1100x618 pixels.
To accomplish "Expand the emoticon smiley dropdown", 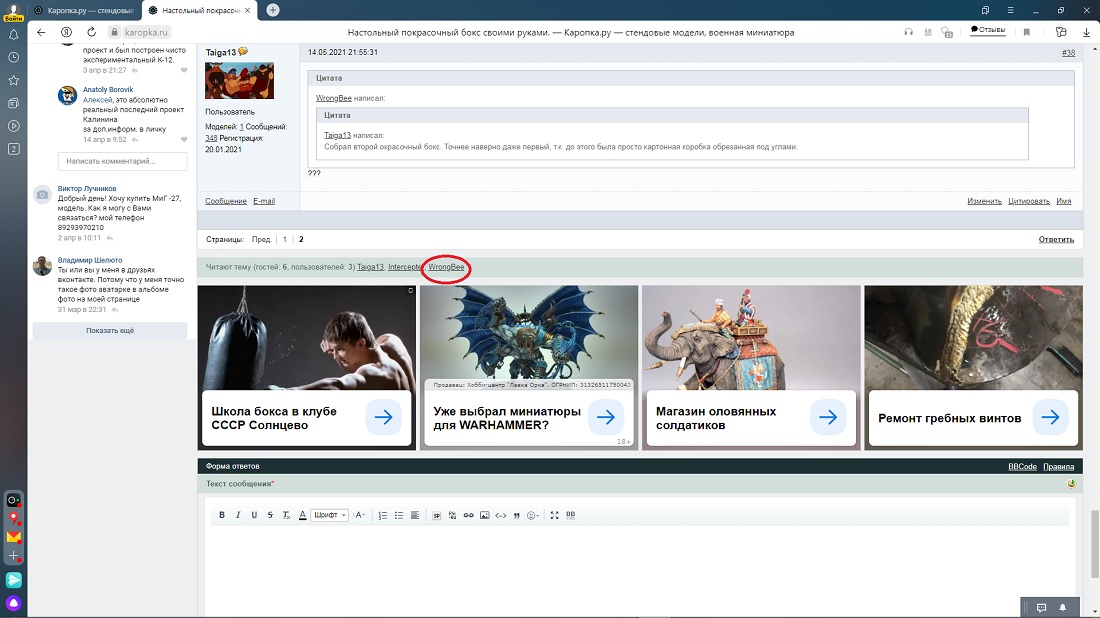I will click(533, 515).
